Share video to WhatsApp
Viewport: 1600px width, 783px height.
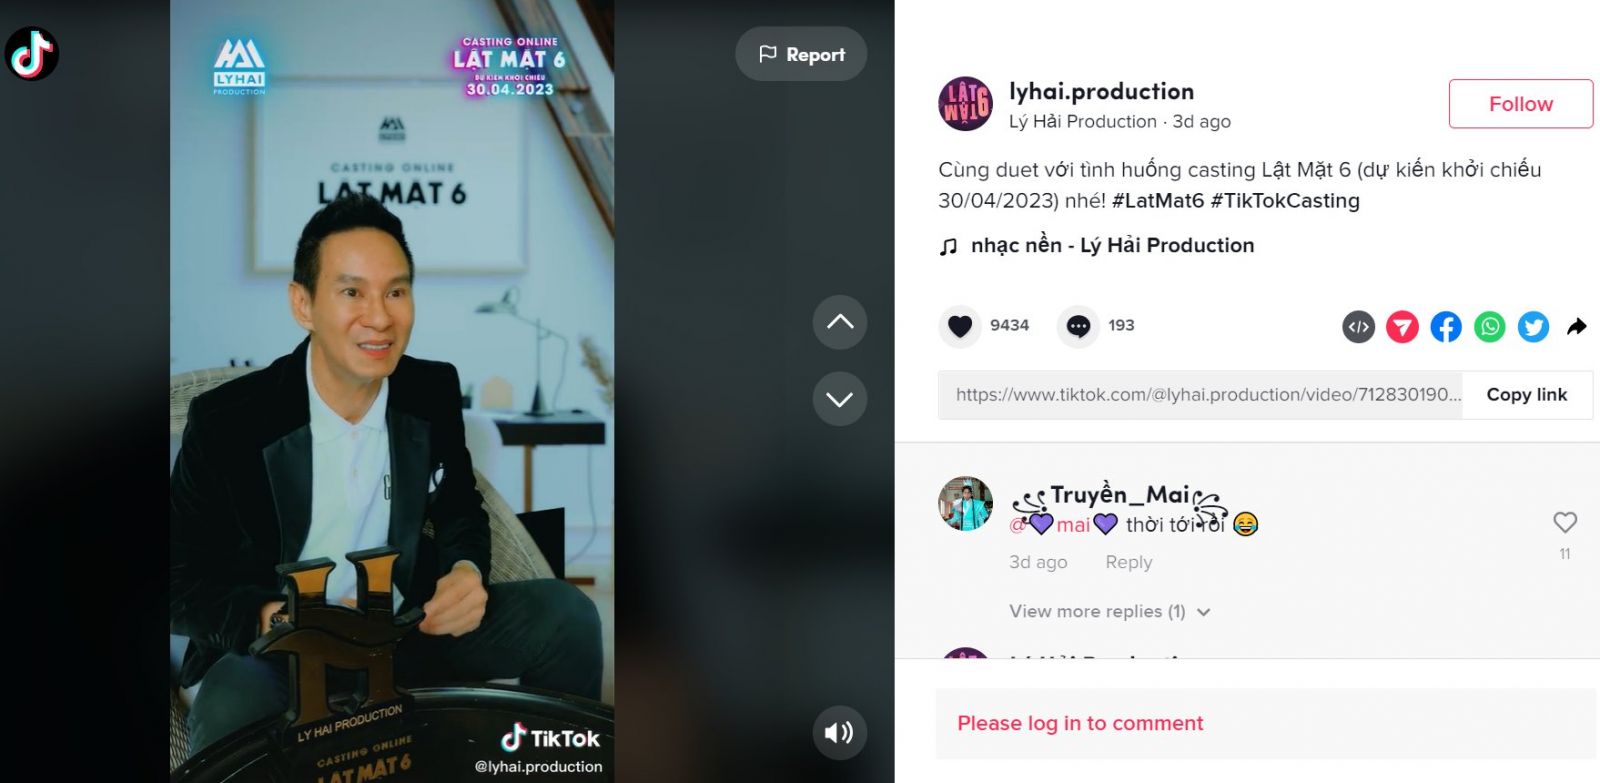(1490, 327)
